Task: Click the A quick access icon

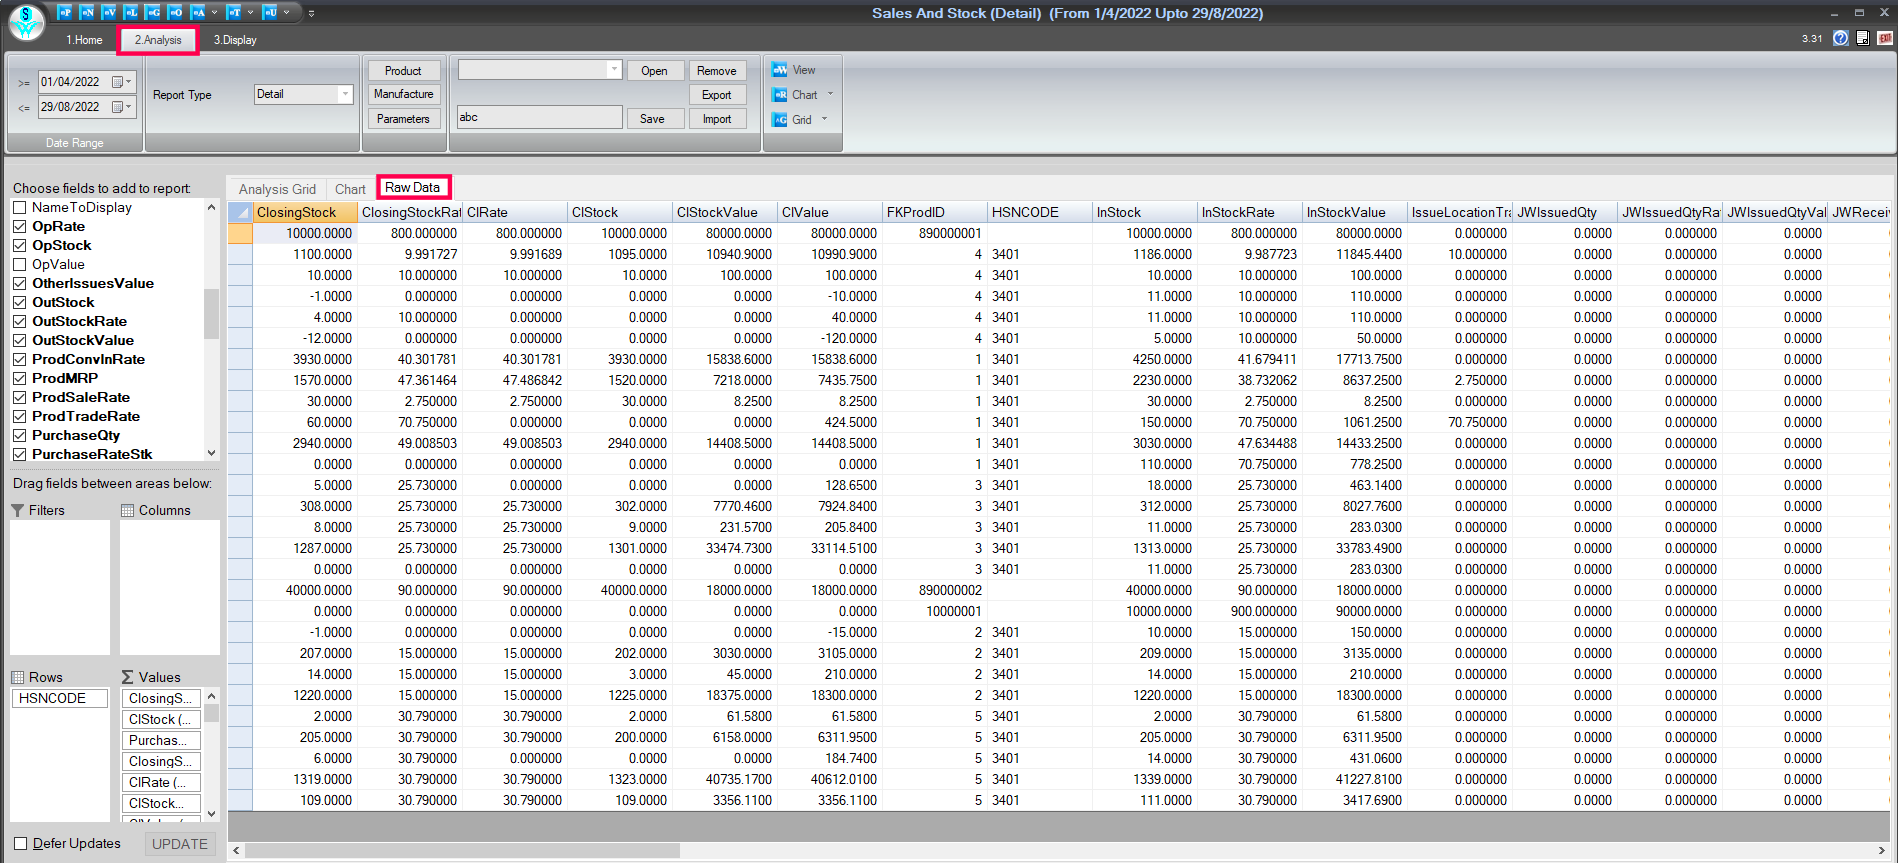Action: point(198,13)
